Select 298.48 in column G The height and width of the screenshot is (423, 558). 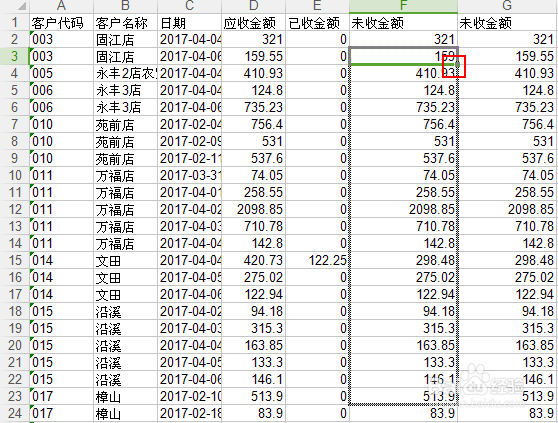pos(507,260)
